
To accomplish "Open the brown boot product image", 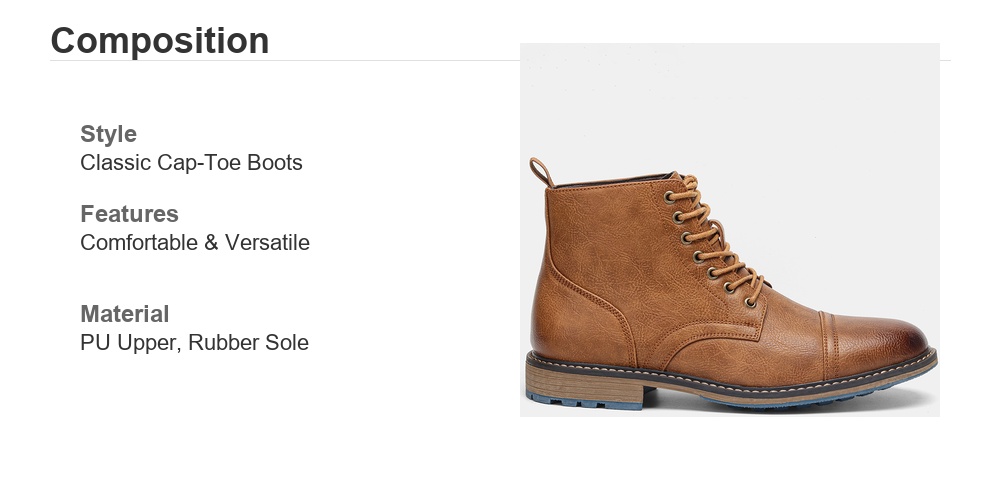I will point(730,230).
